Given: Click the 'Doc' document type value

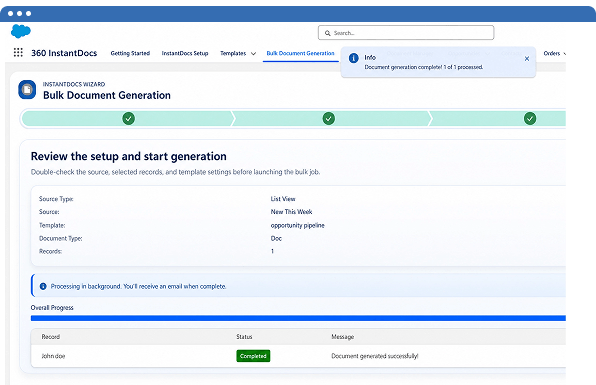Looking at the screenshot, I should point(276,238).
